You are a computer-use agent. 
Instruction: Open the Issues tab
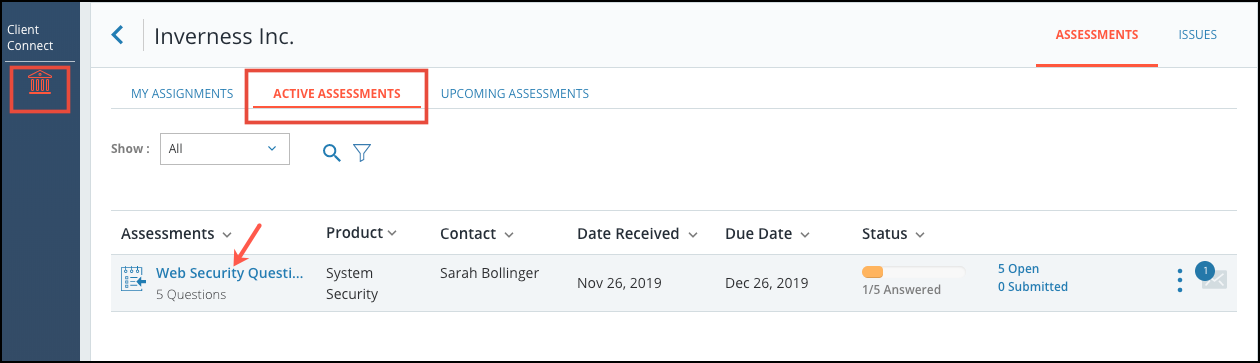click(x=1197, y=35)
